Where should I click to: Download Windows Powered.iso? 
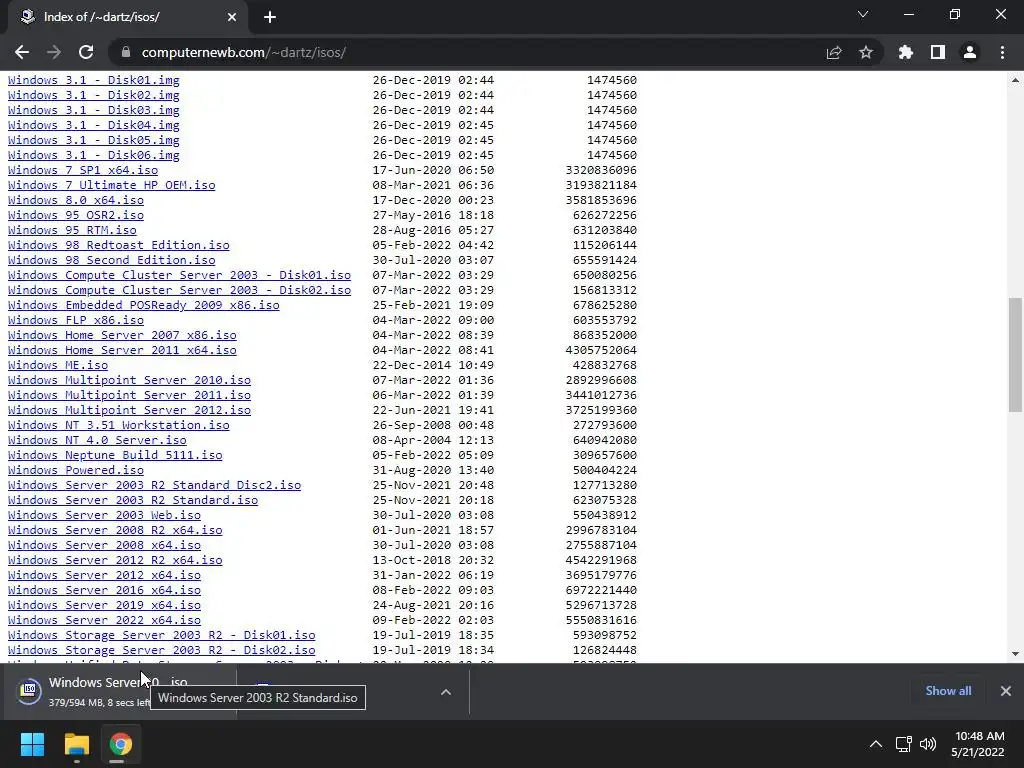click(x=76, y=471)
